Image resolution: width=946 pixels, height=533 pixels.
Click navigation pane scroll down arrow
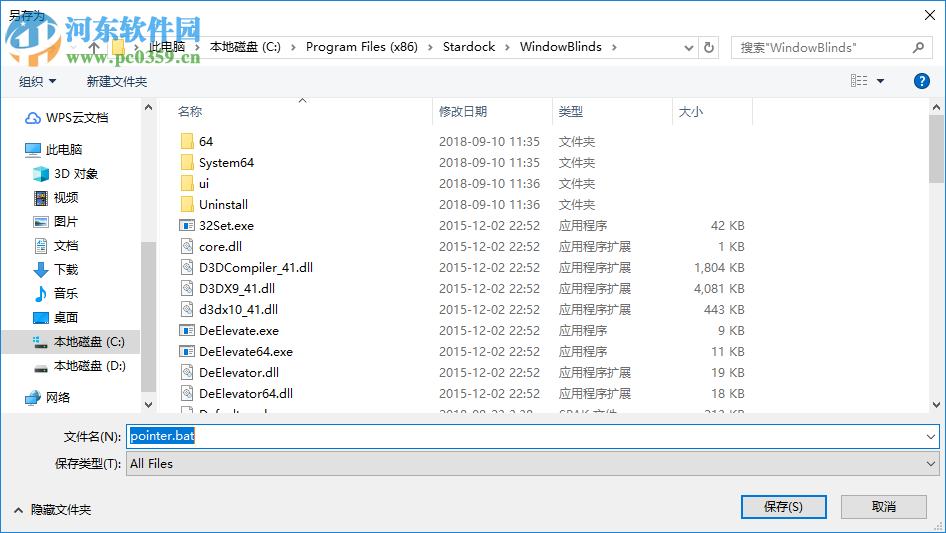click(148, 404)
